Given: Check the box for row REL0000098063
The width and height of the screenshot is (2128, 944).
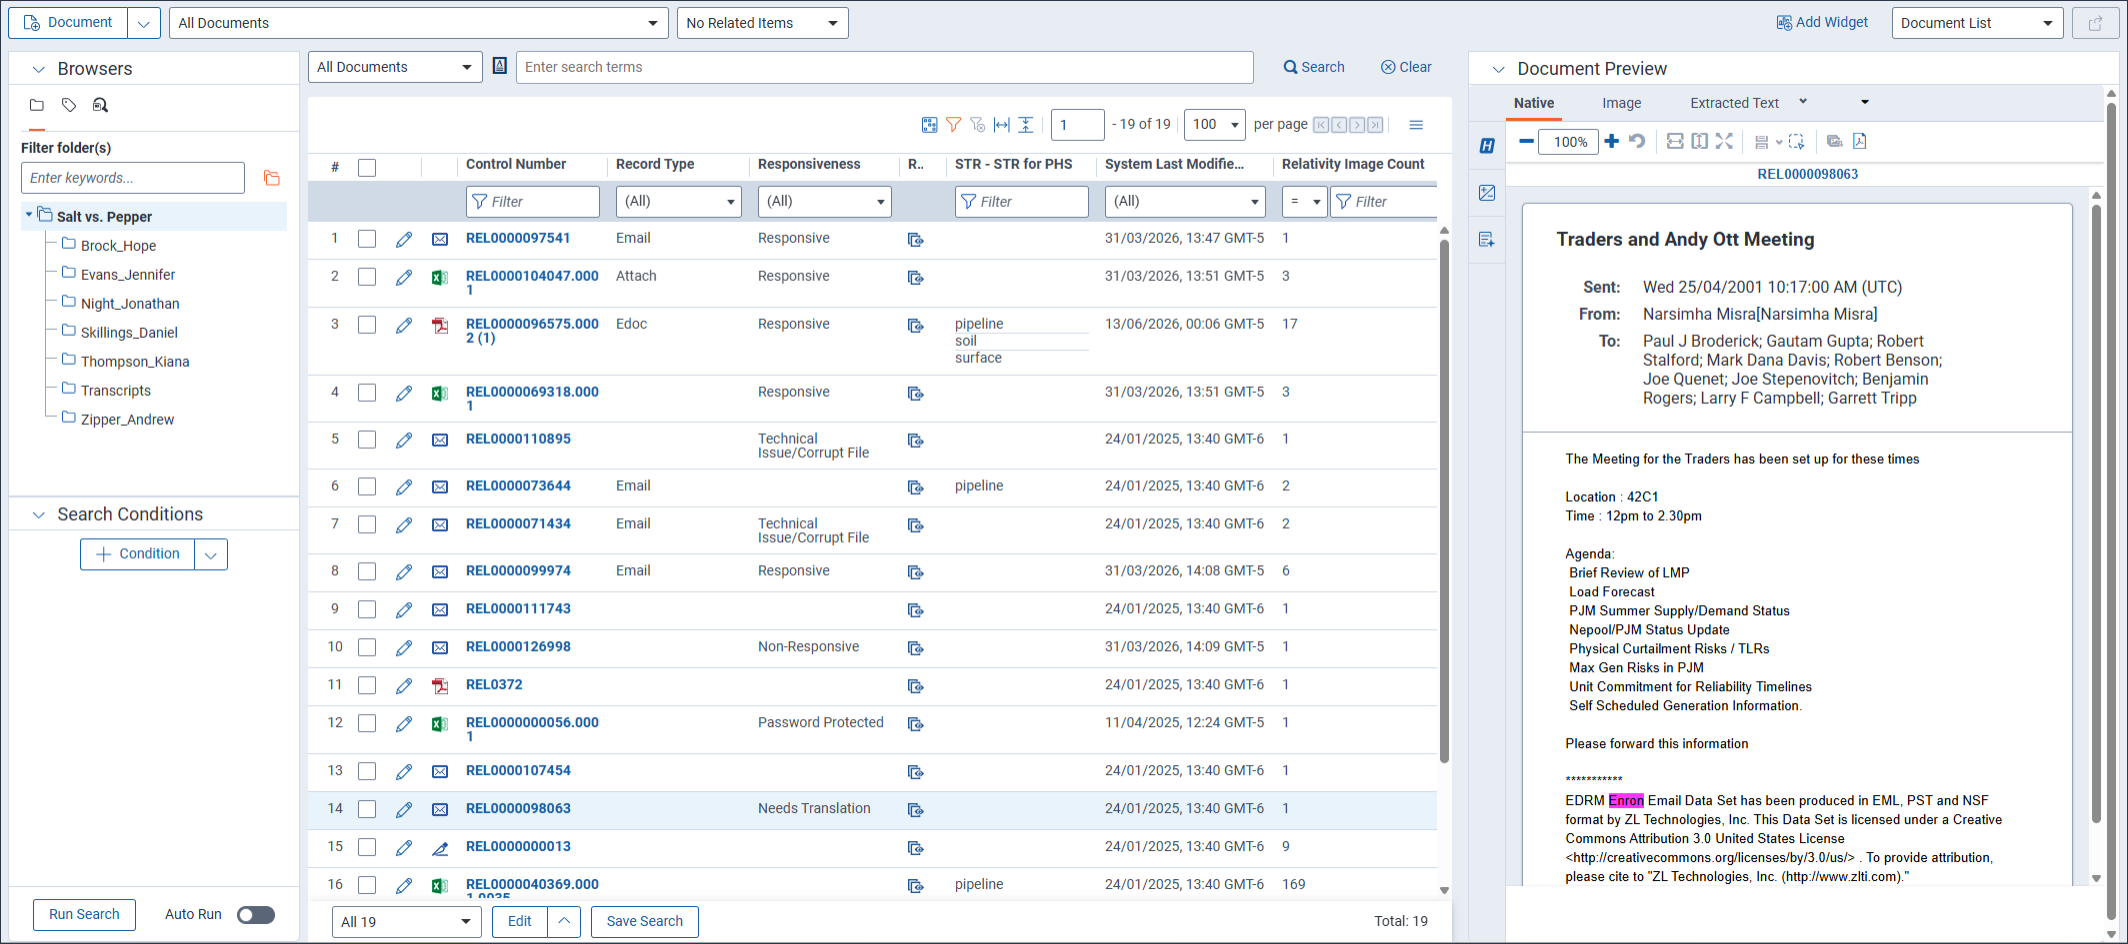Looking at the screenshot, I should [367, 809].
